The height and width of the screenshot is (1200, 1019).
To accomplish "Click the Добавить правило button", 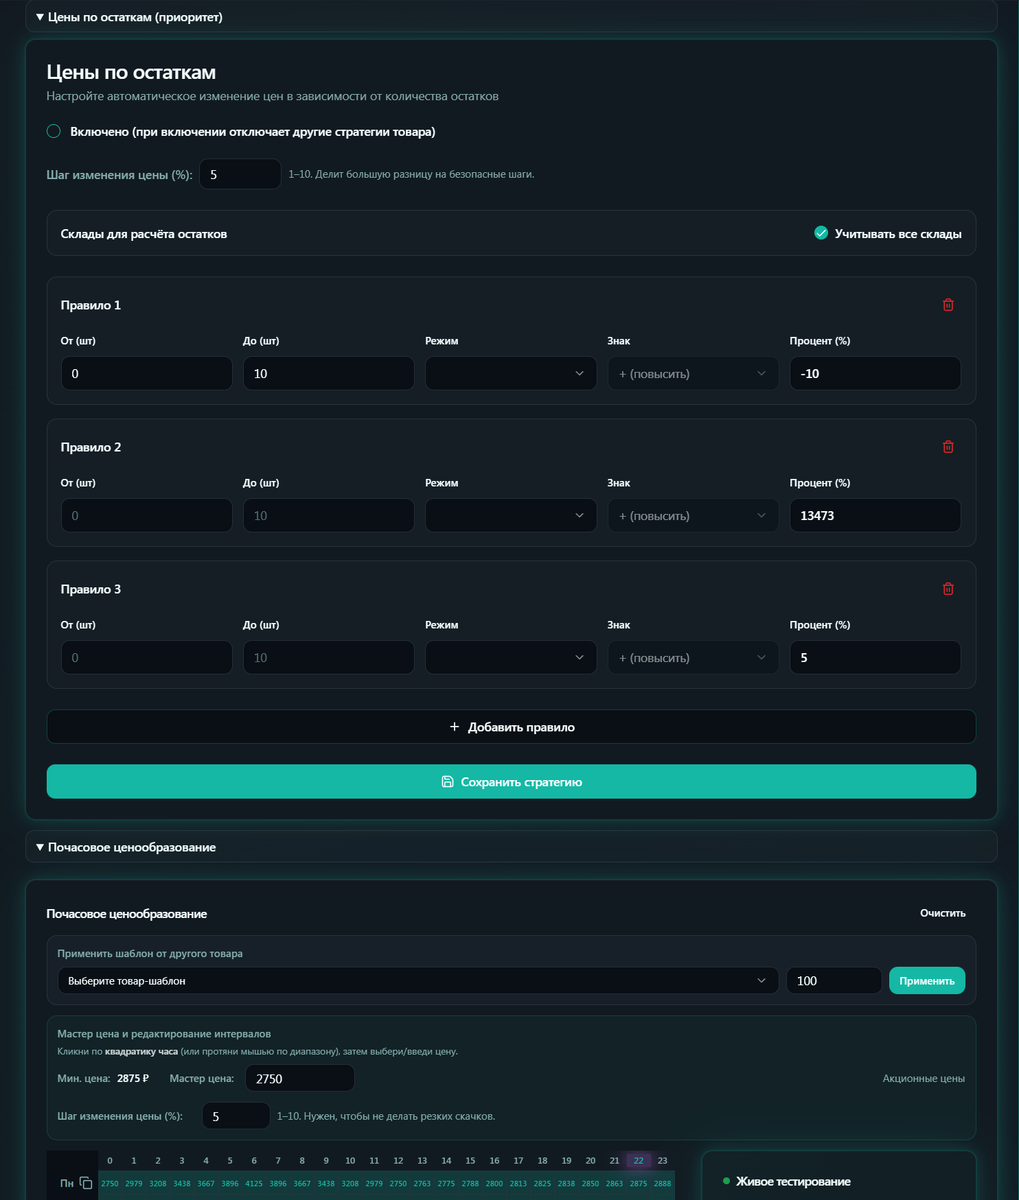I will [510, 727].
